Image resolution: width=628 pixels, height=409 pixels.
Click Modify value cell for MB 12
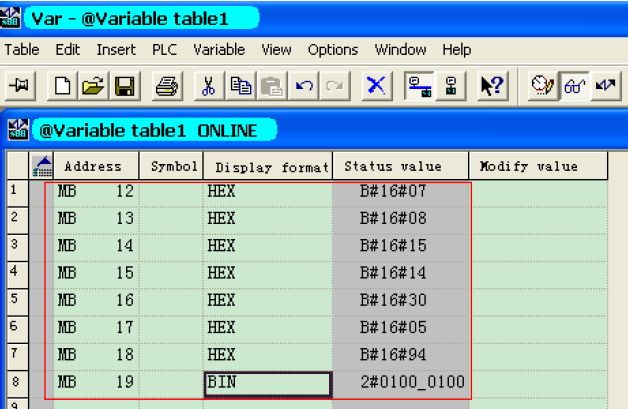(x=538, y=191)
